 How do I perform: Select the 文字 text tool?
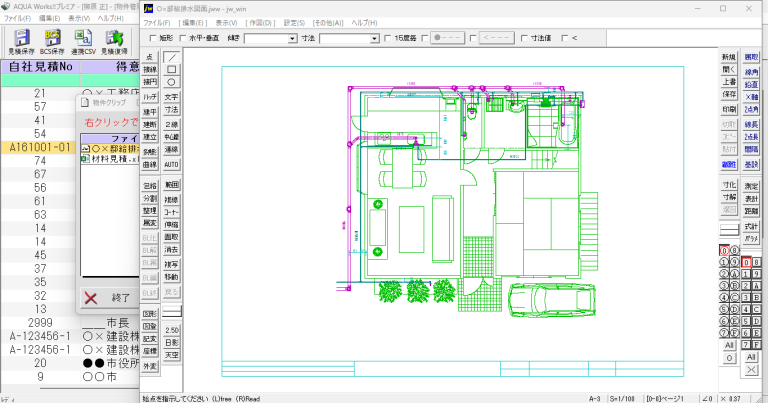pyautogui.click(x=171, y=96)
